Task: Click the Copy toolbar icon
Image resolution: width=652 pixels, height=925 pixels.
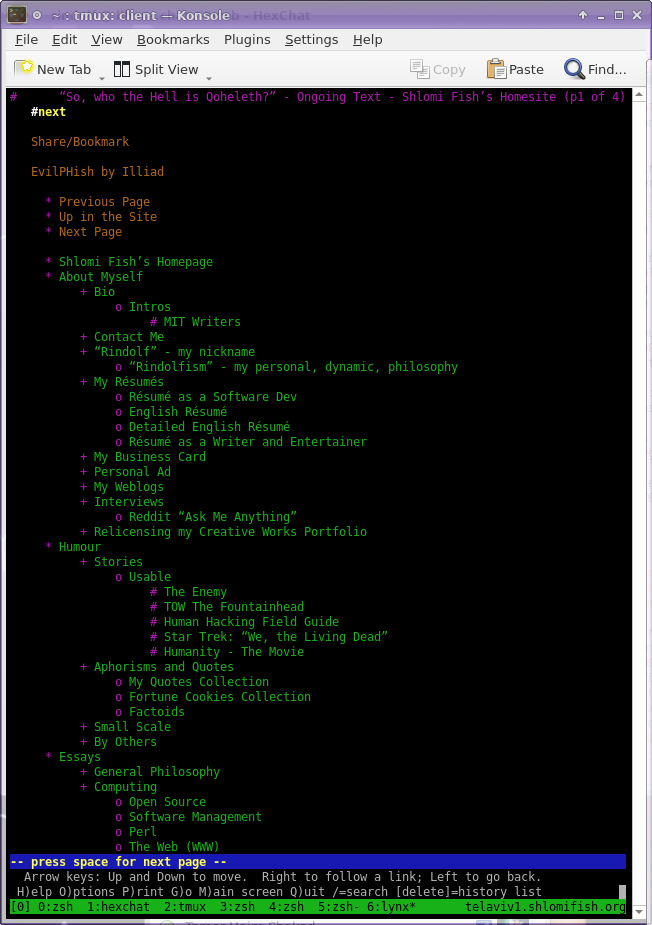Action: 420,69
